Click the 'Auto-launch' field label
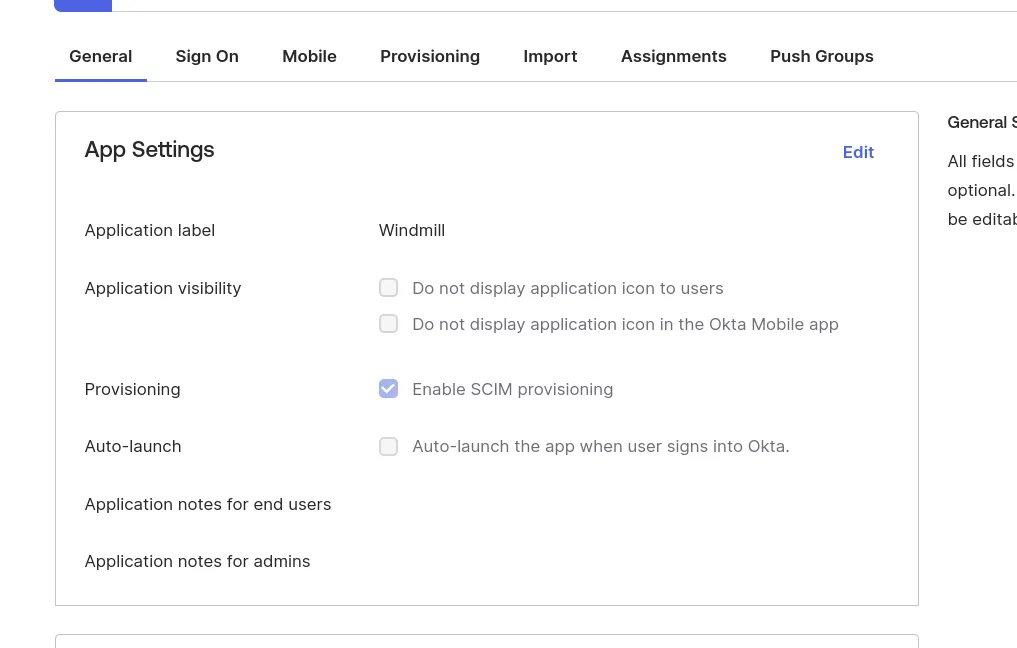This screenshot has height=648, width=1017. 132,446
